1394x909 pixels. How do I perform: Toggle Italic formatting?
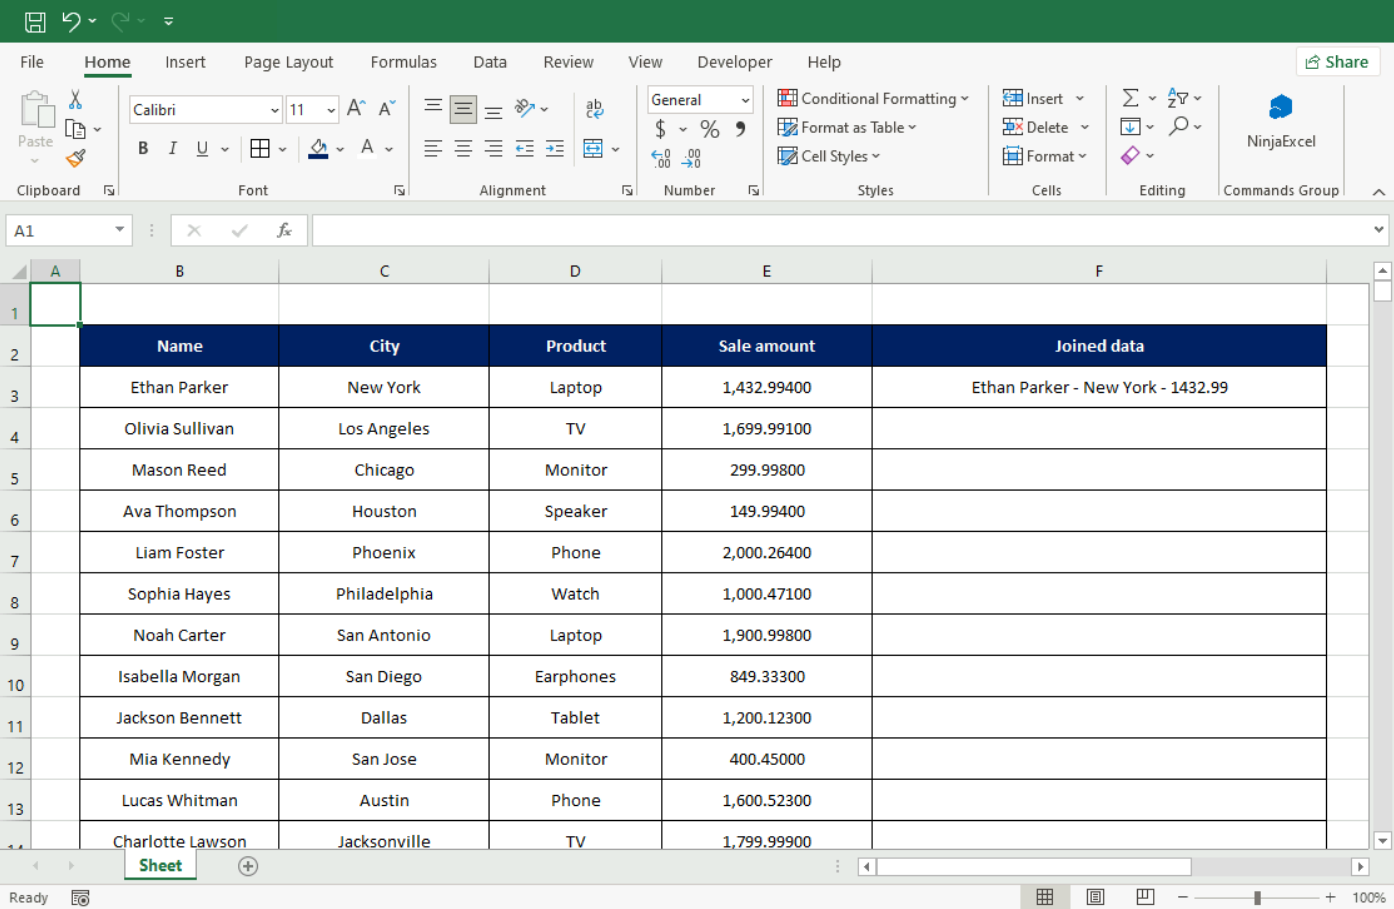point(172,149)
